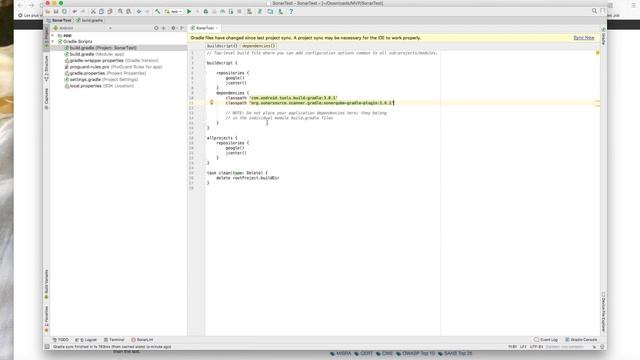Click the com.android.tools.build classpath line
The width and height of the screenshot is (640, 360).
pos(281,98)
